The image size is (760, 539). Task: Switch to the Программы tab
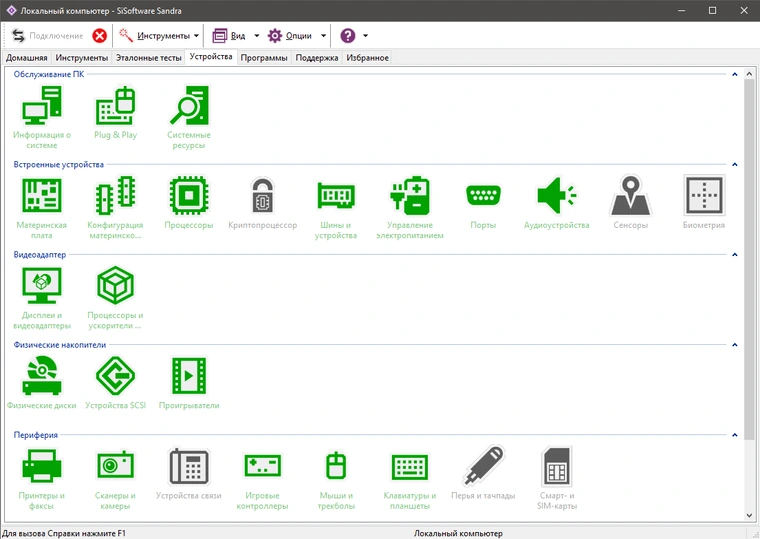[x=264, y=58]
